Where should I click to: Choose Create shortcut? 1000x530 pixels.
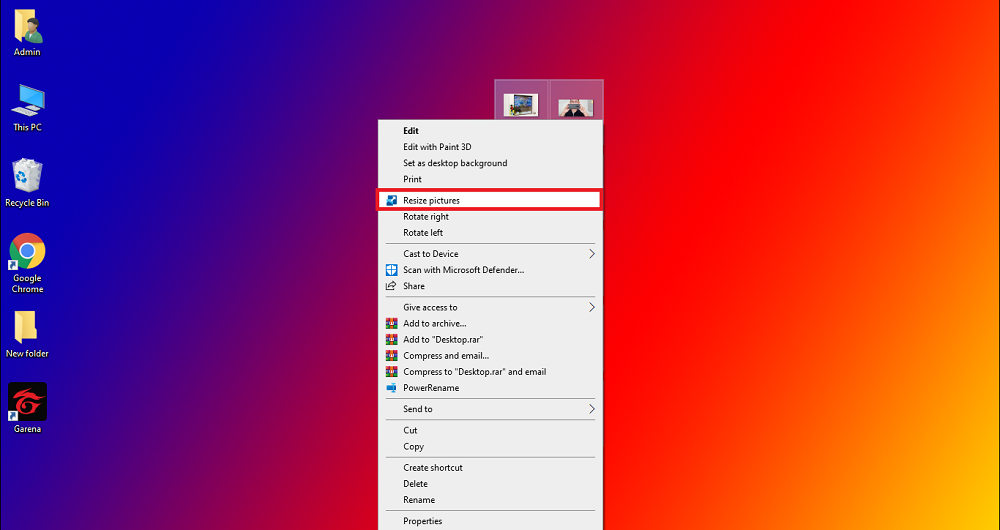click(490, 467)
